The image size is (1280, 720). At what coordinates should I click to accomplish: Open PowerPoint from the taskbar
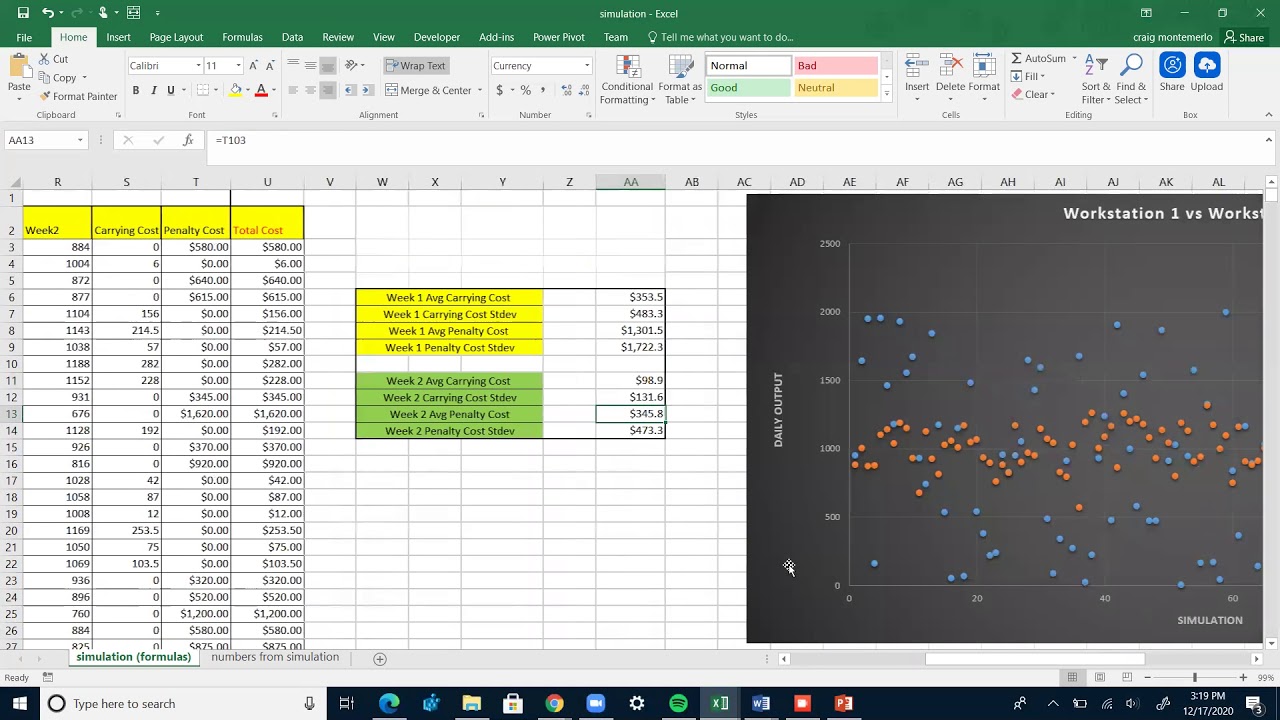click(x=843, y=704)
